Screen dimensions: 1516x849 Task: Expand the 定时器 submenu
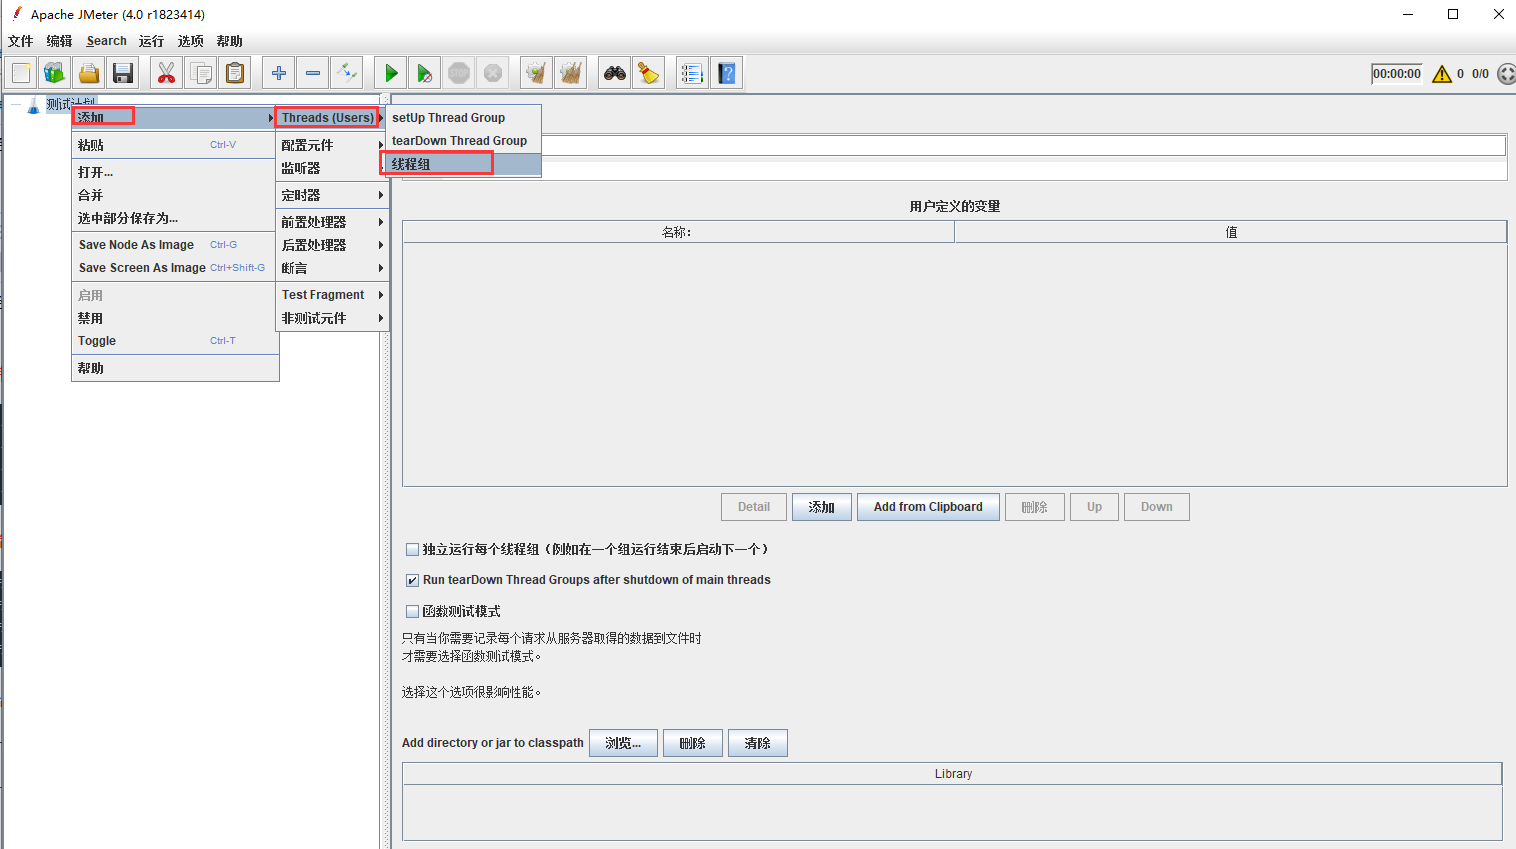pos(332,195)
